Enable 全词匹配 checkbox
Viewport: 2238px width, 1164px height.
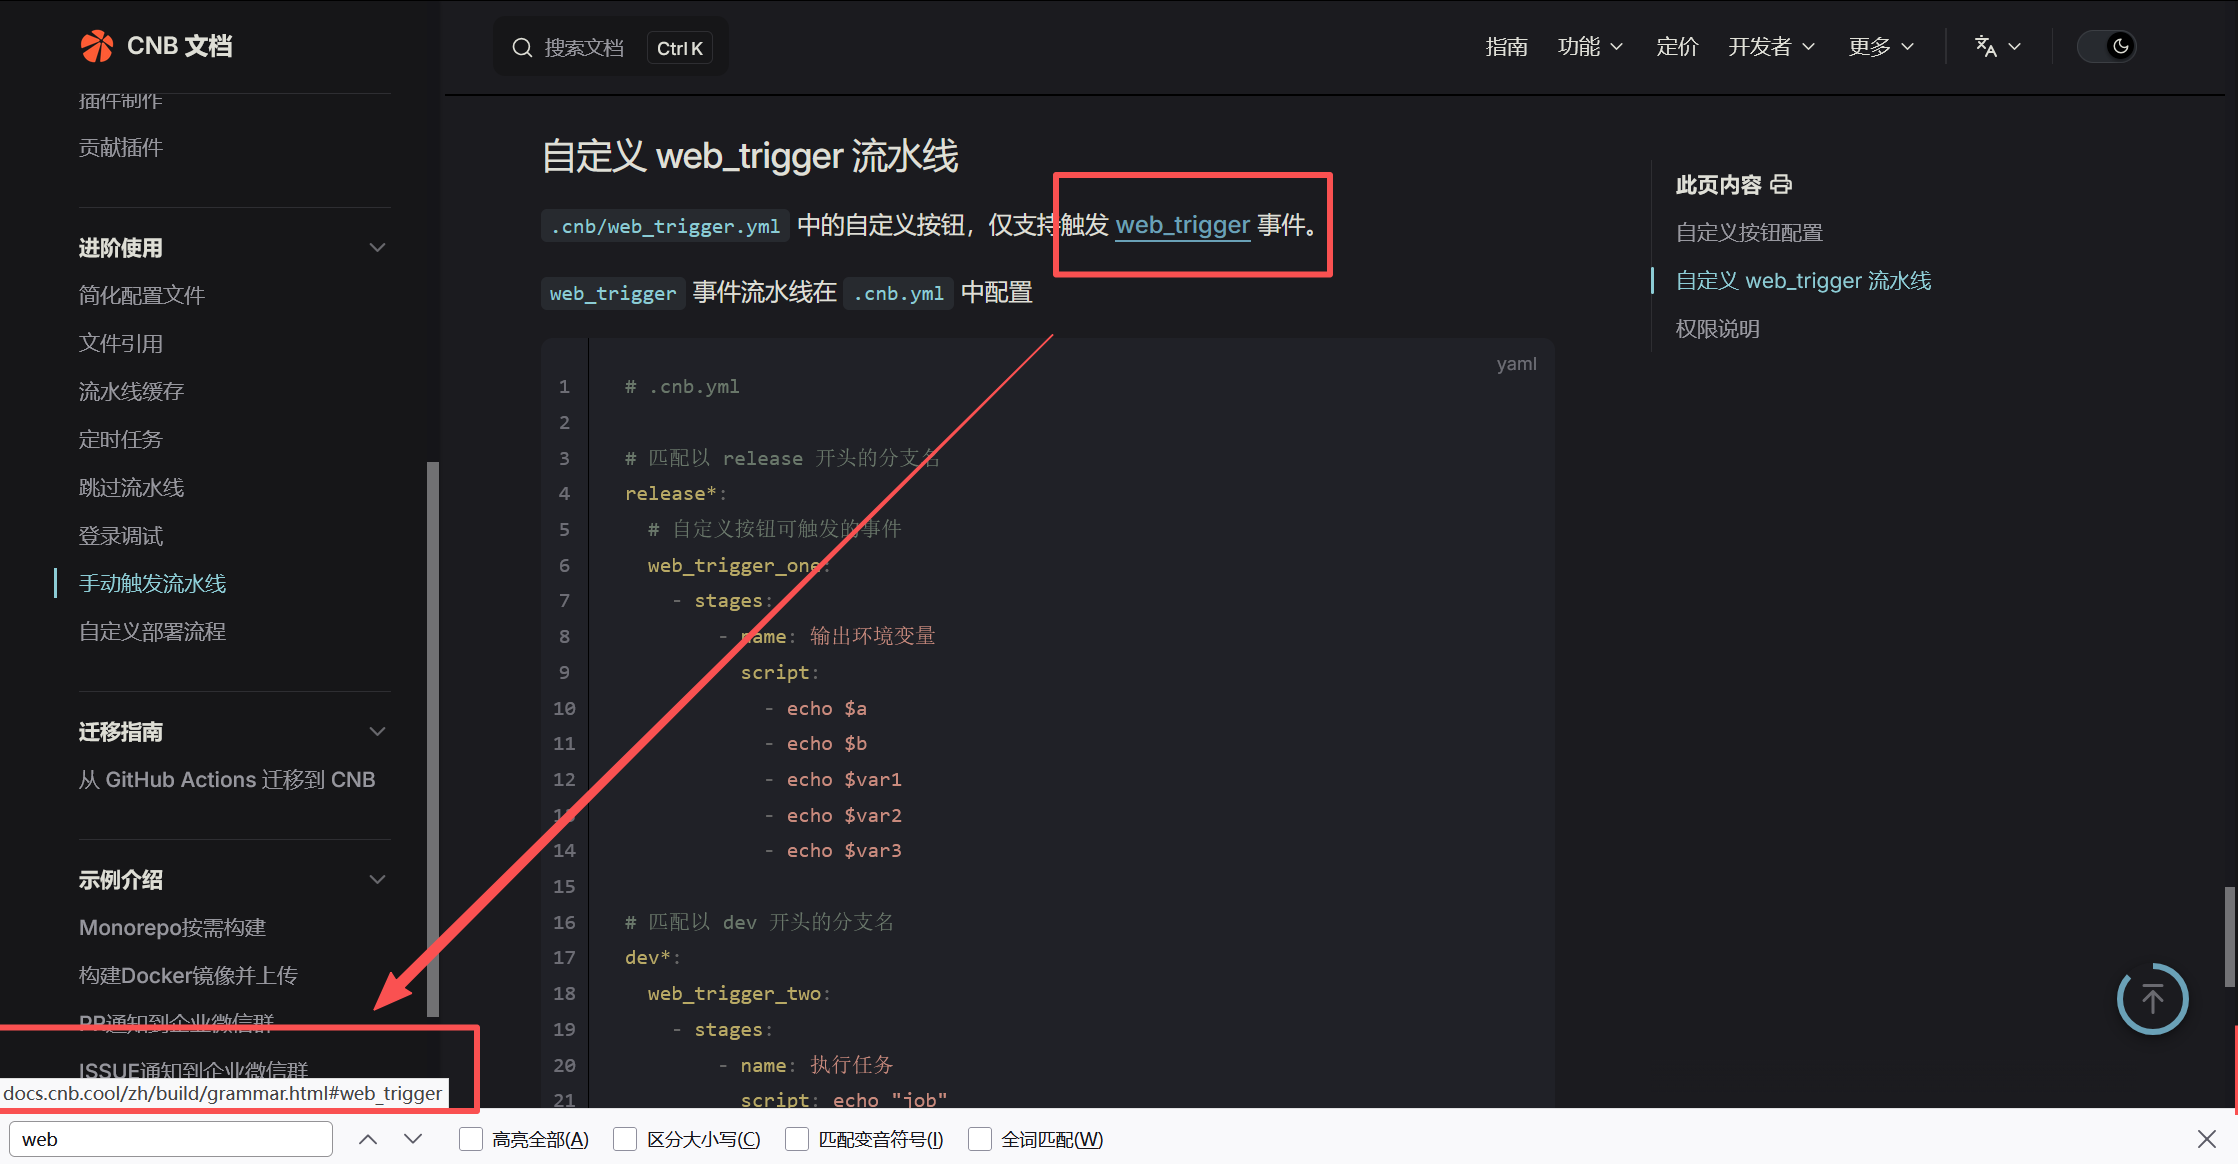click(x=980, y=1139)
